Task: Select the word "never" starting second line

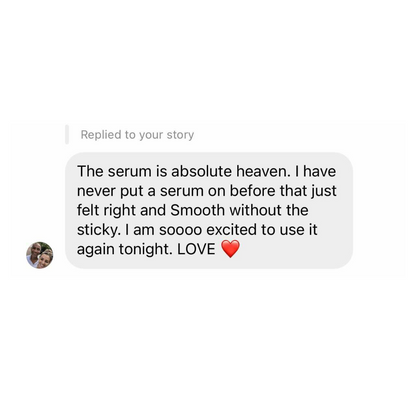Action: pos(96,191)
